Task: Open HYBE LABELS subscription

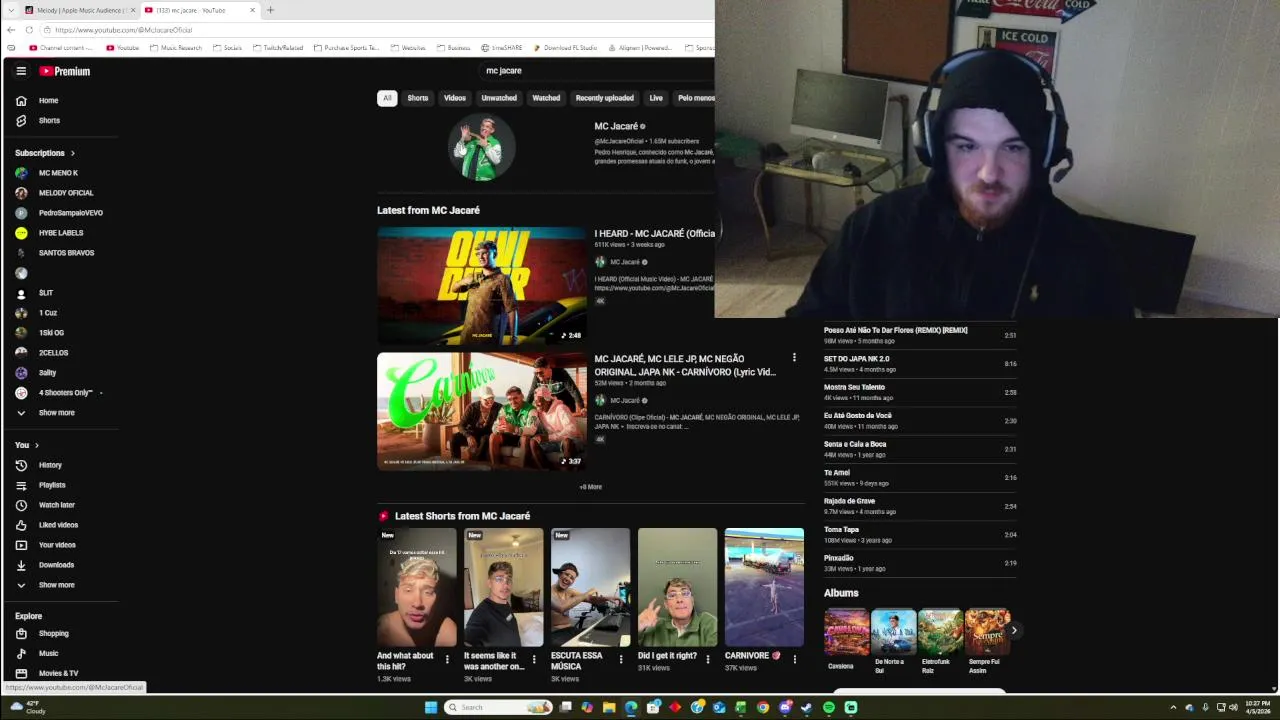Action: (x=61, y=233)
